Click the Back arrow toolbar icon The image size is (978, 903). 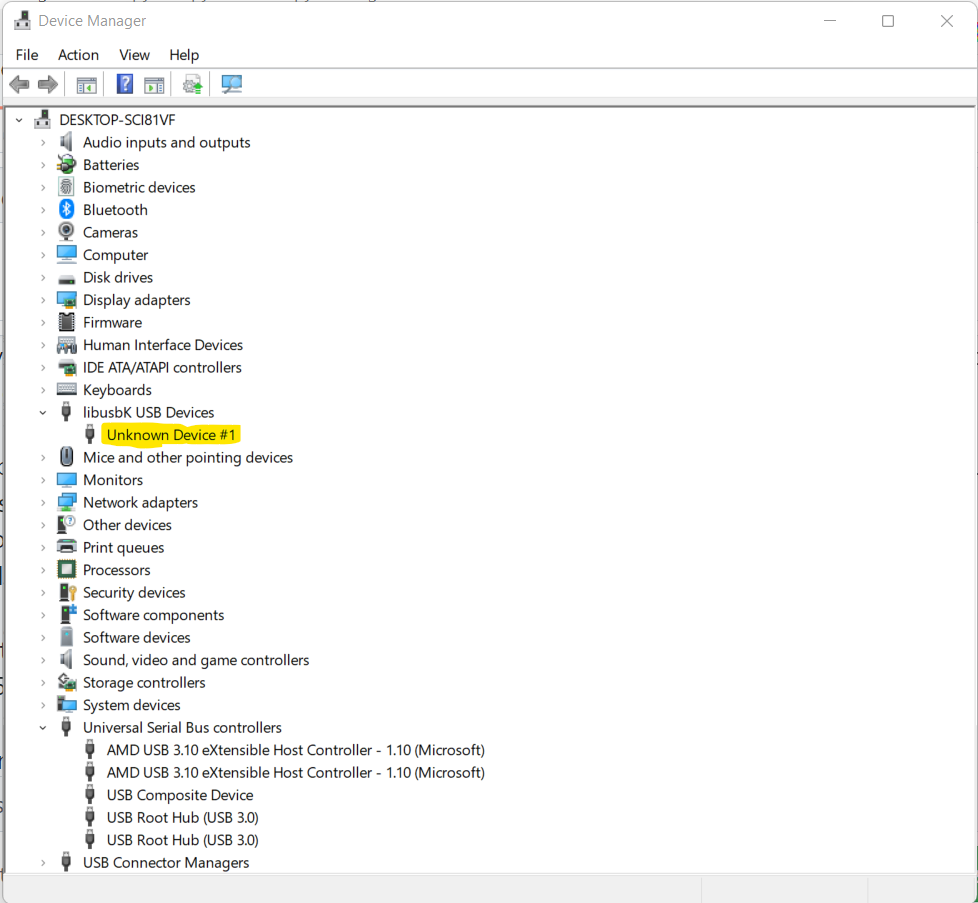(x=19, y=84)
